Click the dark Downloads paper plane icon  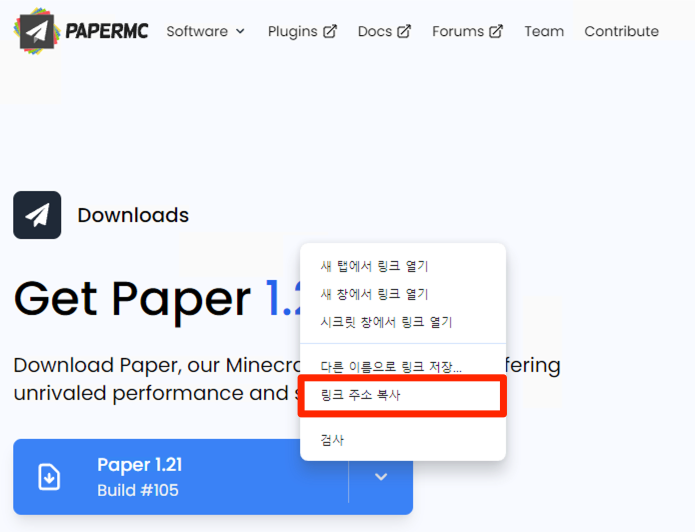pyautogui.click(x=37, y=215)
